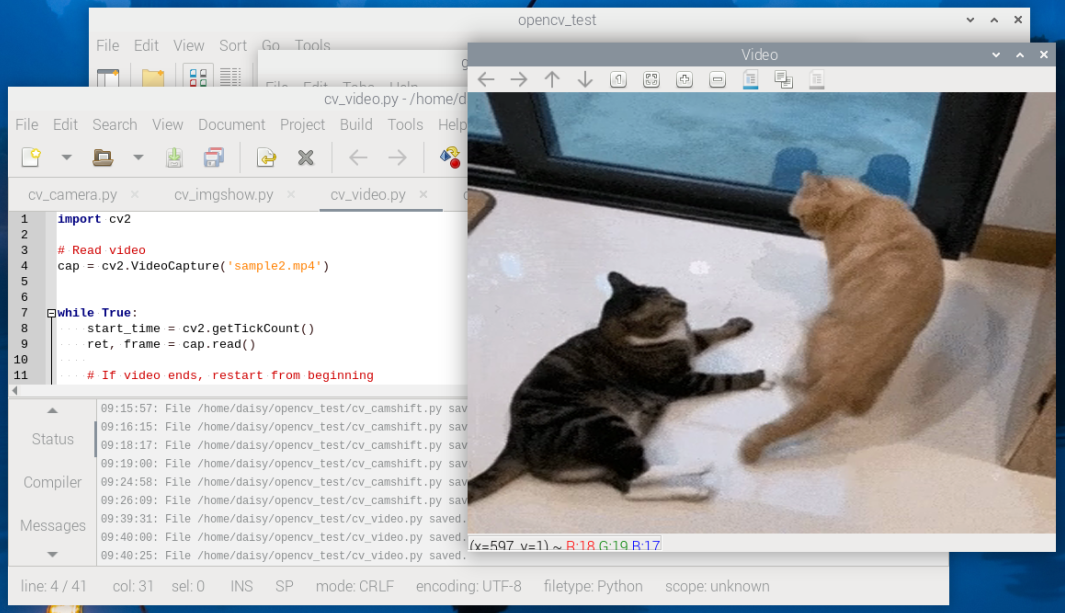The image size is (1065, 613).
Task: Close the cv_video.py tab
Action: 423,194
